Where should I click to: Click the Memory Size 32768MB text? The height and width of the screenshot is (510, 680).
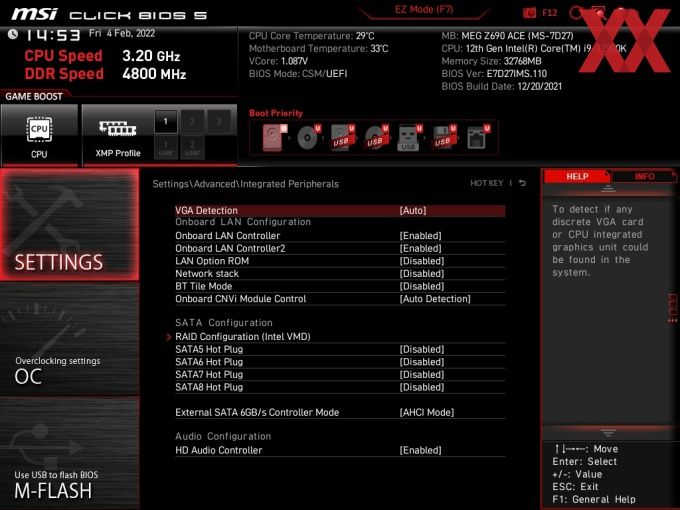point(491,61)
